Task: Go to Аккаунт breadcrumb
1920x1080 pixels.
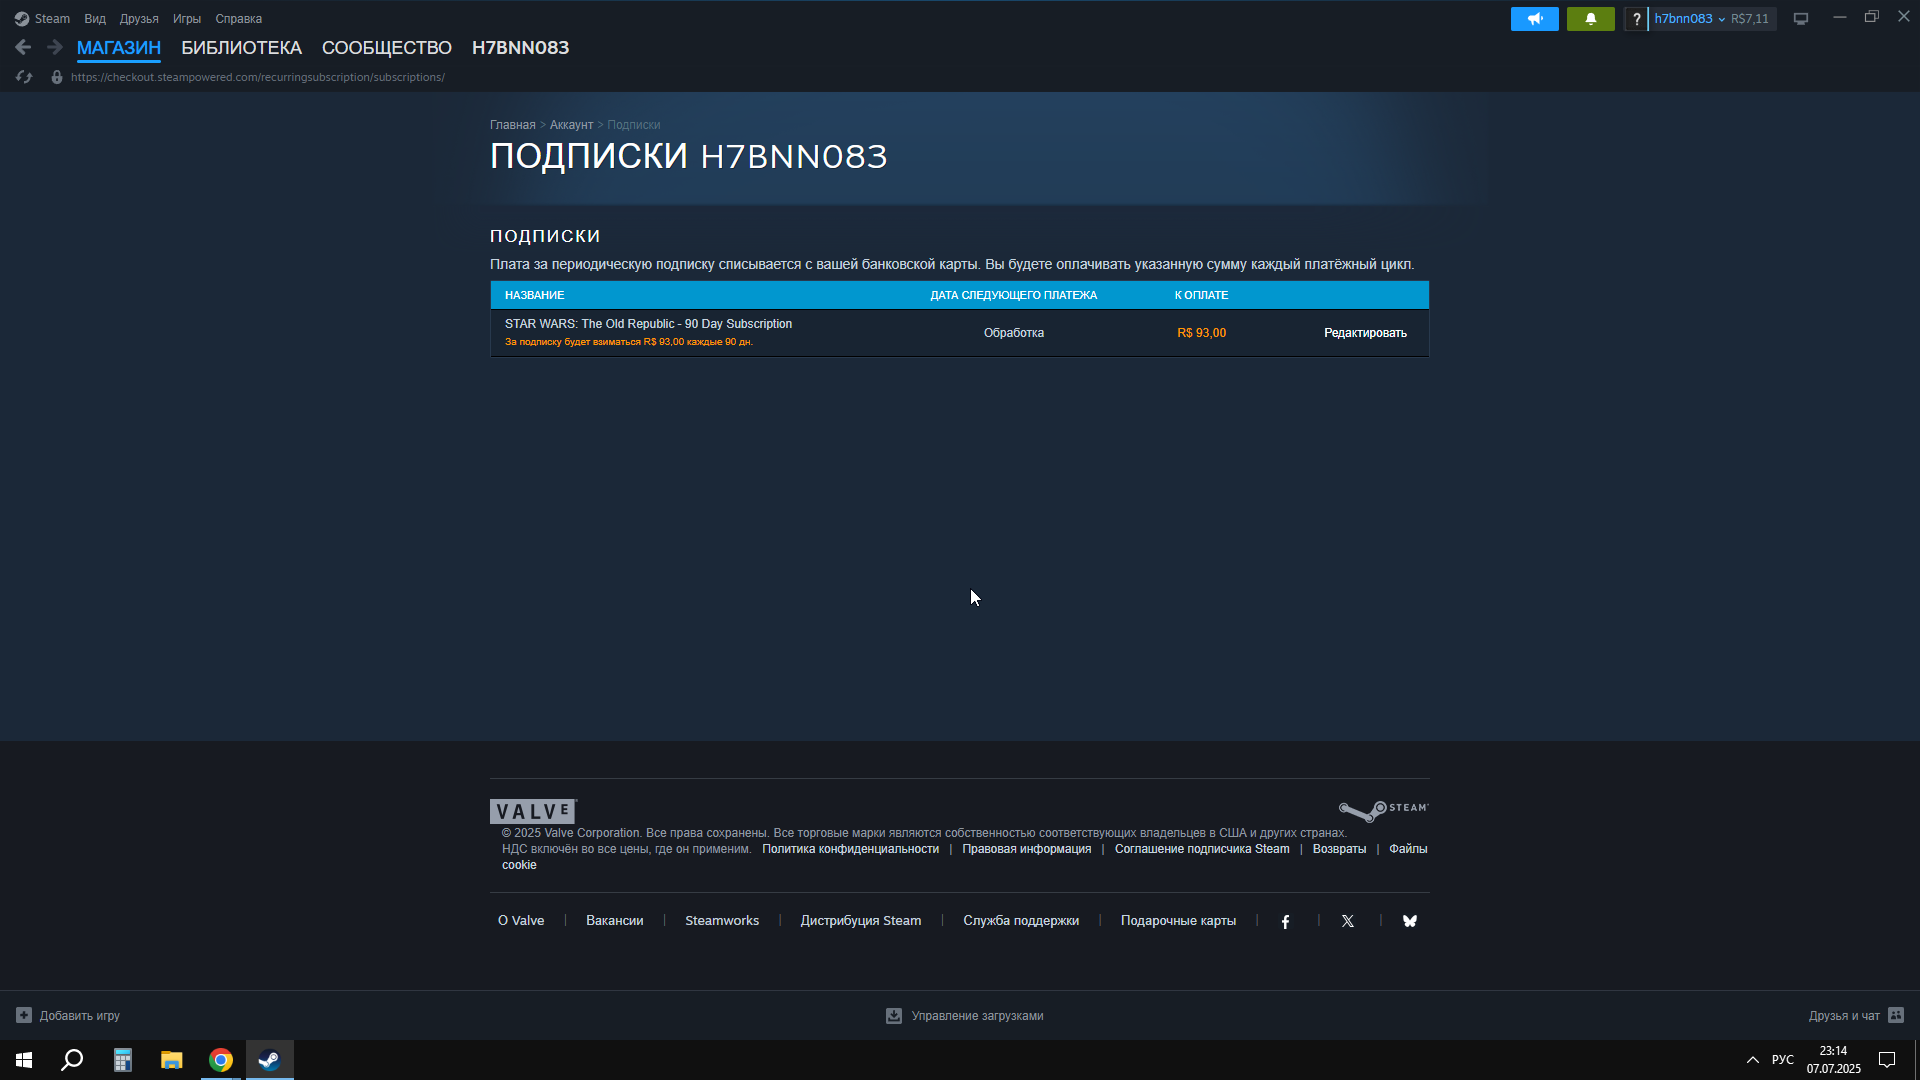Action: tap(571, 125)
